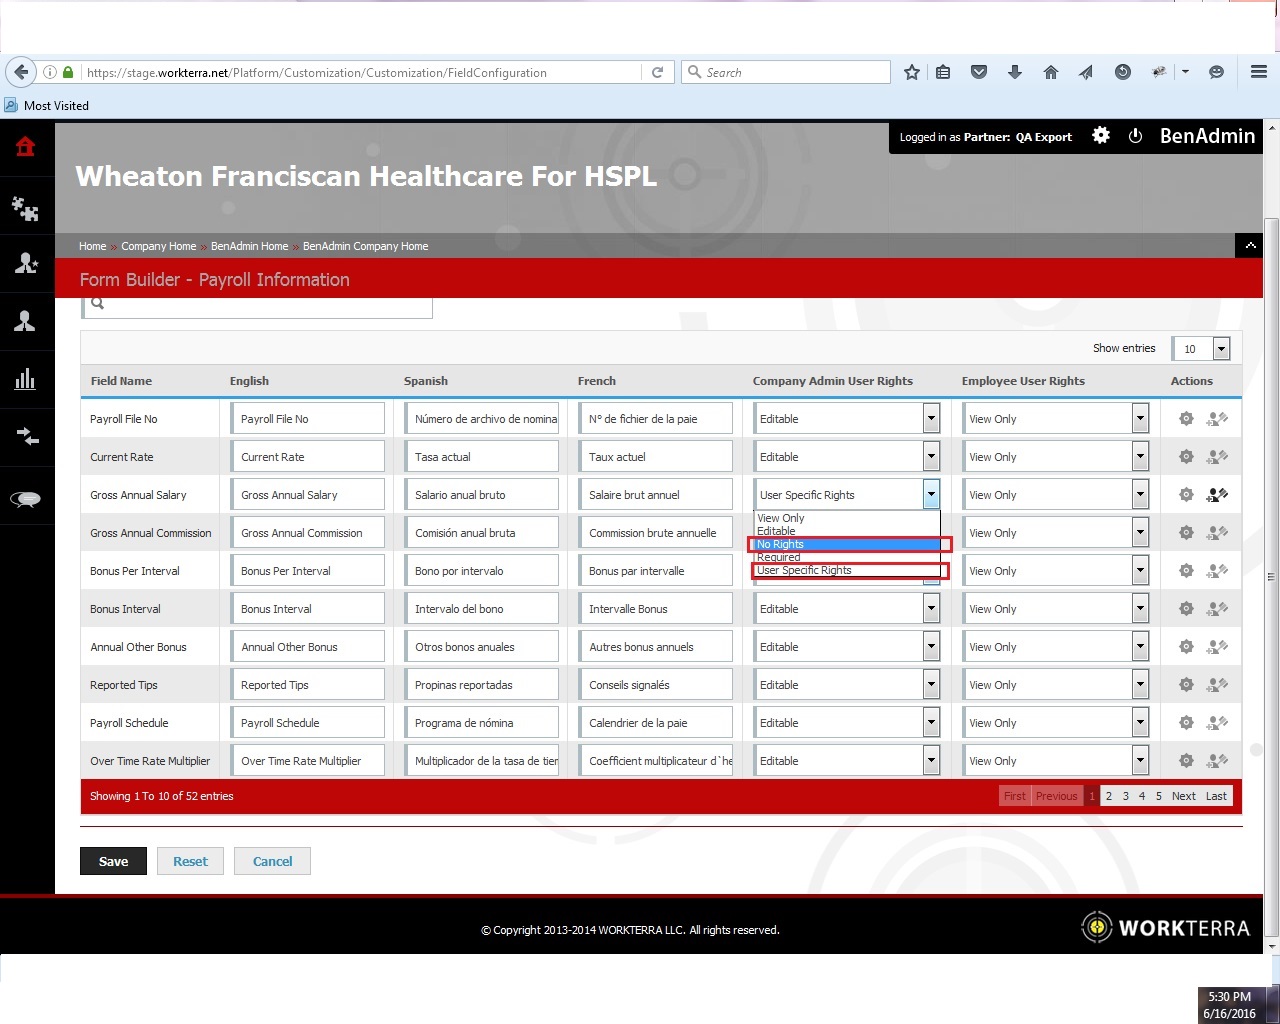This screenshot has width=1280, height=1024.
Task: Click the Cancel button
Action: pyautogui.click(x=272, y=861)
